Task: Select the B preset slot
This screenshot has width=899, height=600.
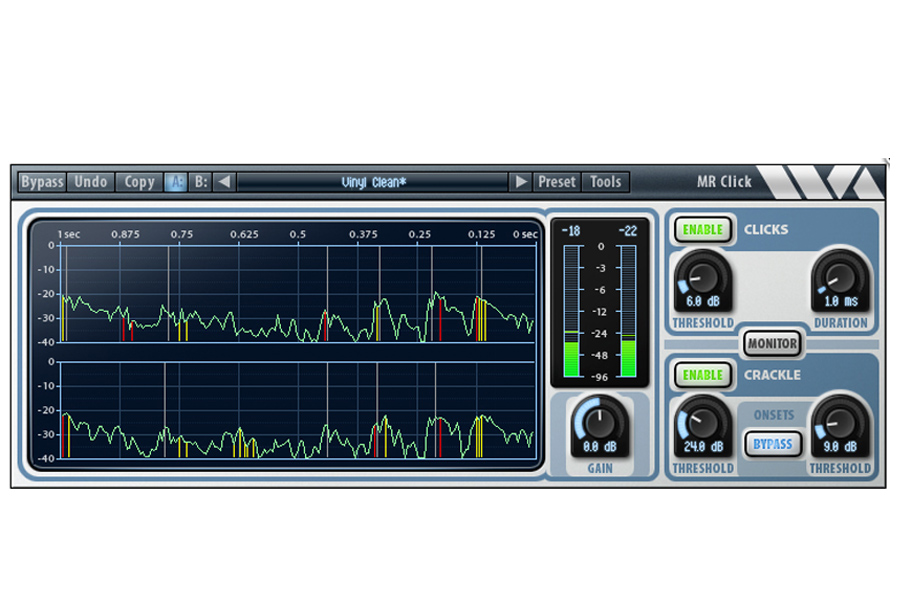Action: (201, 182)
